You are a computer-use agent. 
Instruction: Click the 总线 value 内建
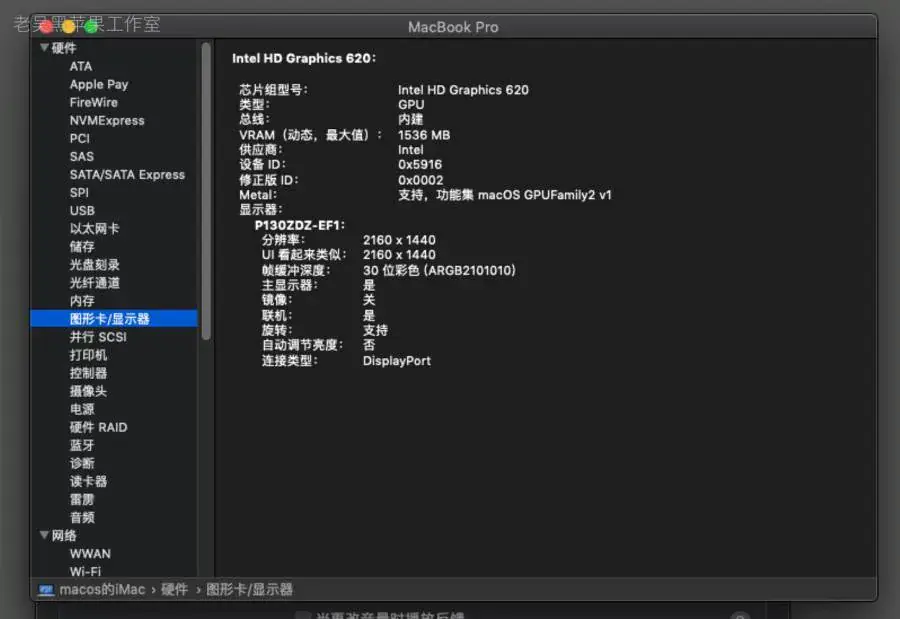click(410, 119)
